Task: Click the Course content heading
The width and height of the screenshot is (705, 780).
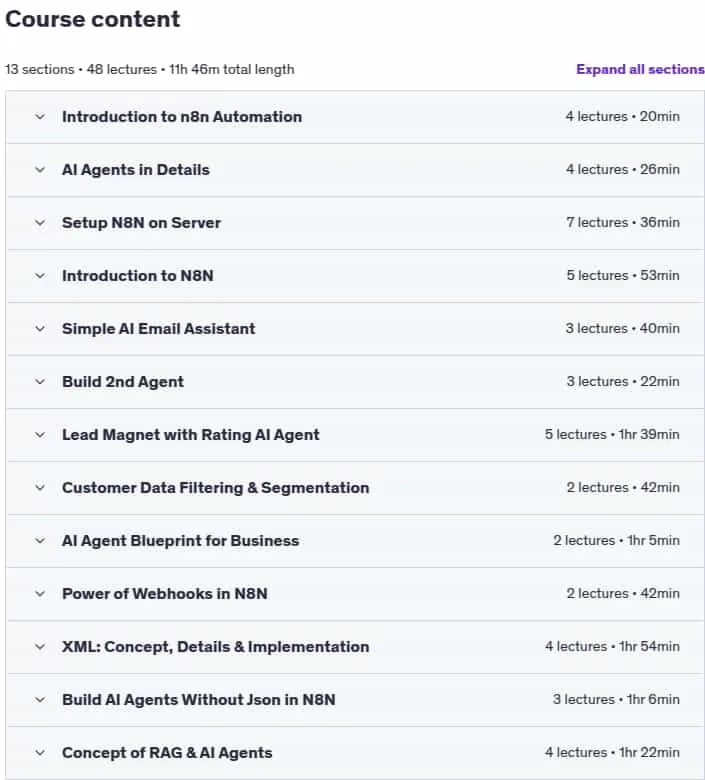Action: pos(93,19)
